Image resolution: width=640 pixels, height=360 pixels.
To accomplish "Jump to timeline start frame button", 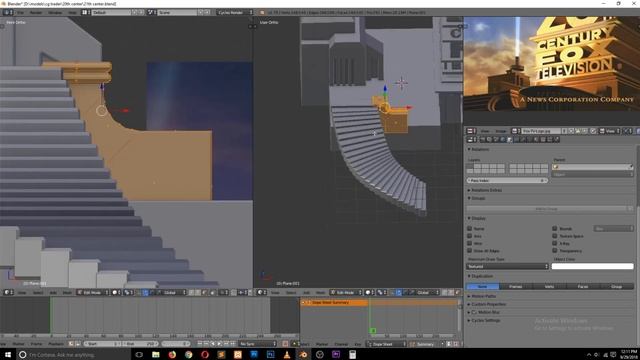I will pyautogui.click(x=200, y=344).
